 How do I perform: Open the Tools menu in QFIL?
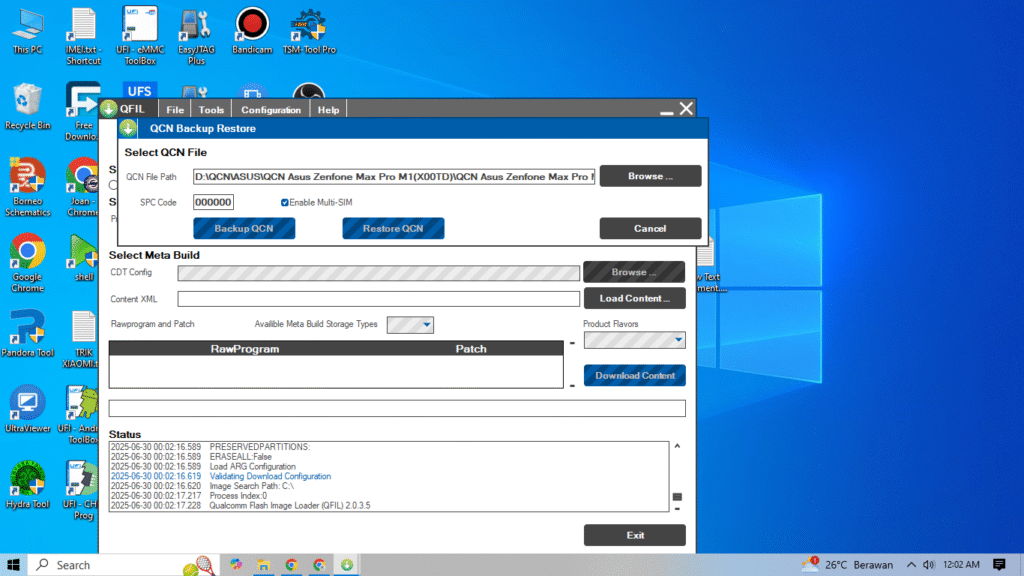[211, 110]
